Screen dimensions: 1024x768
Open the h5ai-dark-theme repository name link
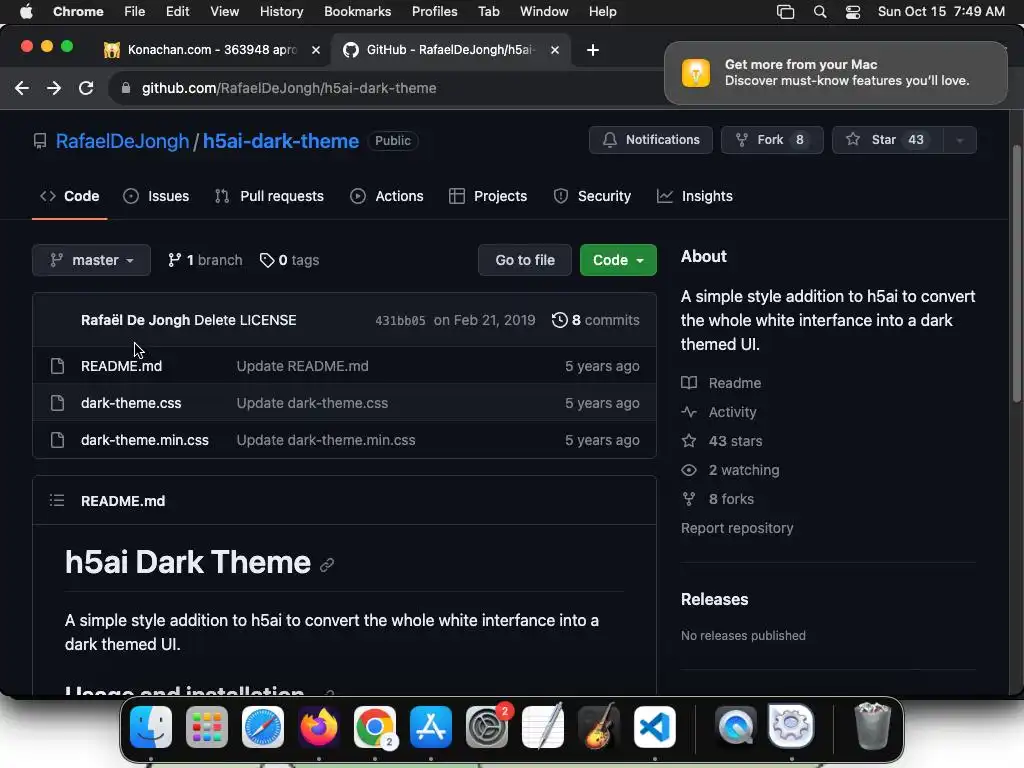(281, 141)
